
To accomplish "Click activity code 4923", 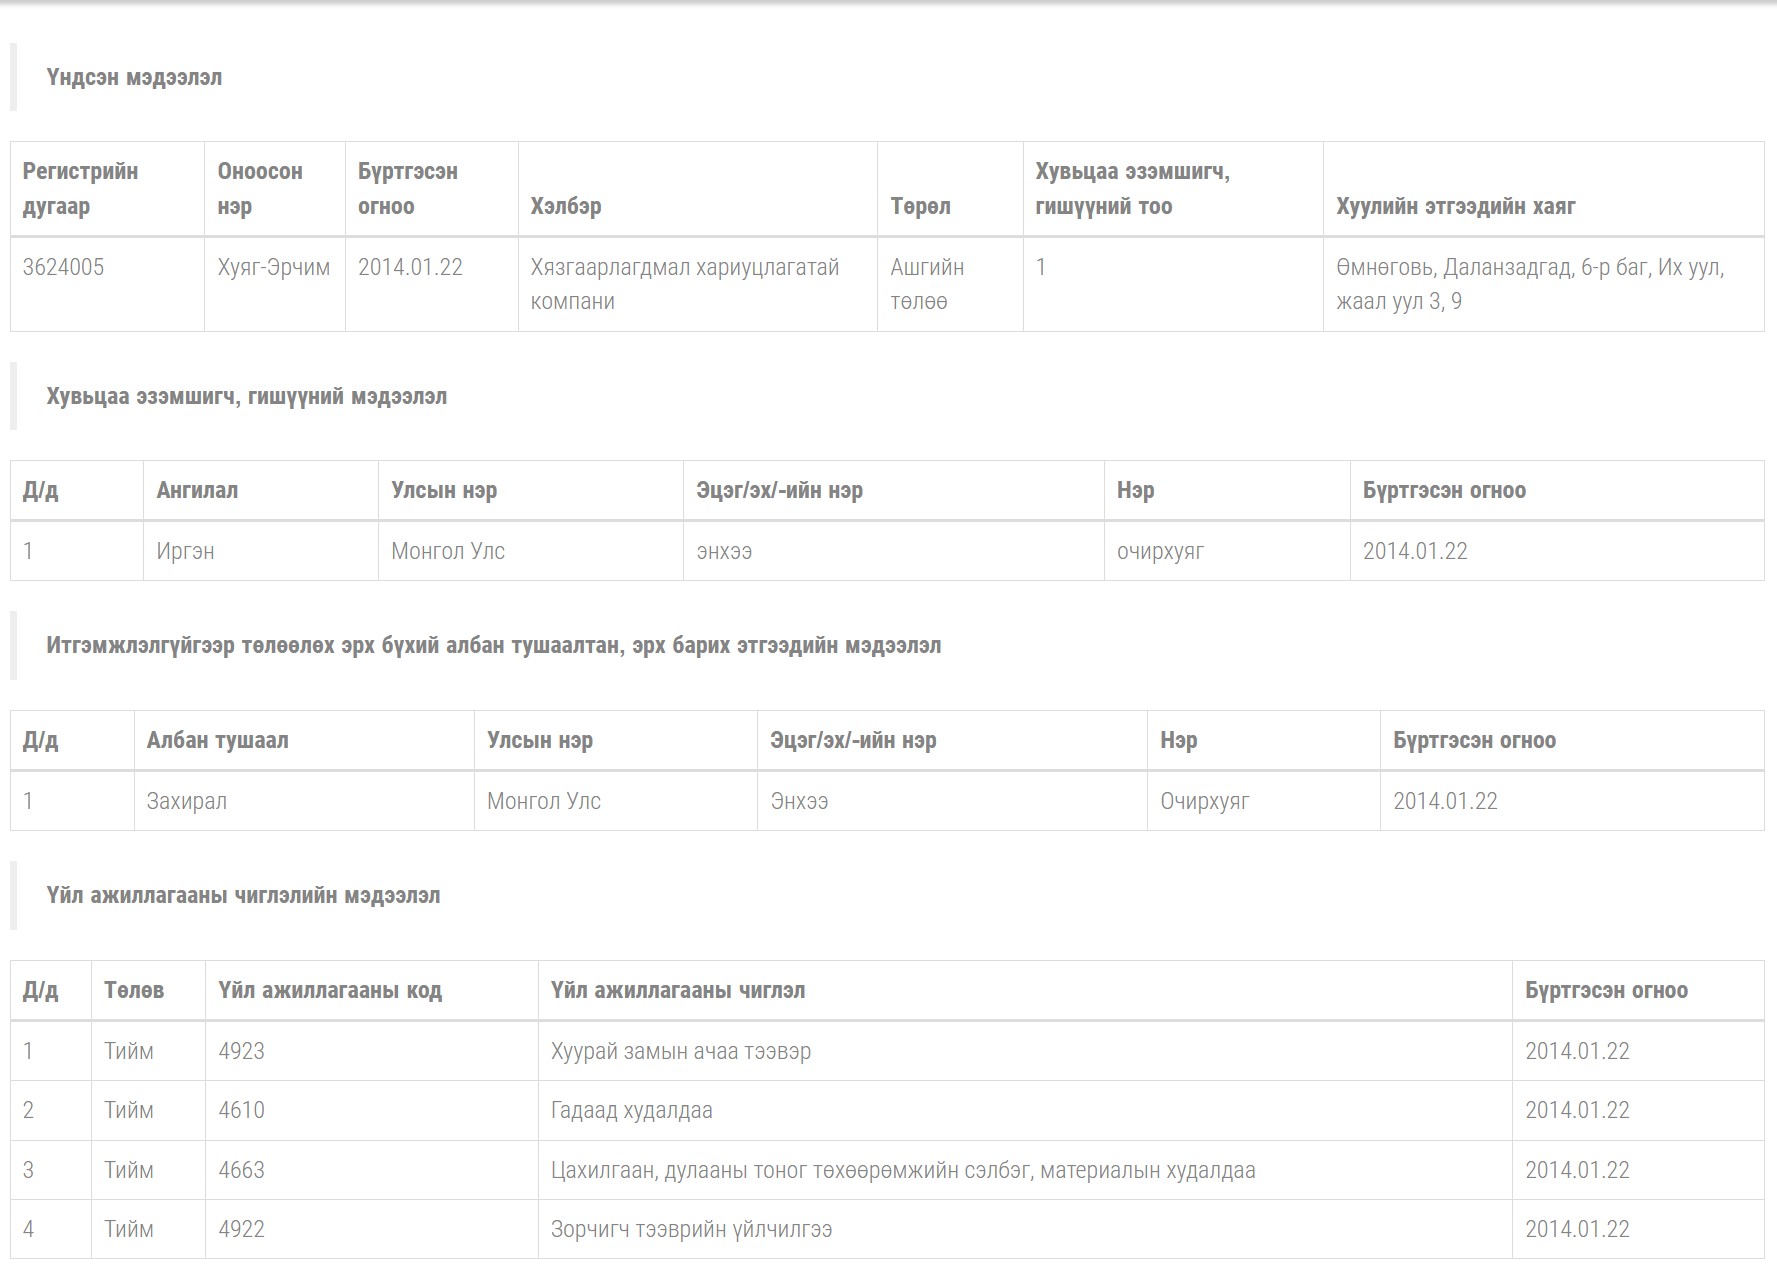I will [x=241, y=1051].
